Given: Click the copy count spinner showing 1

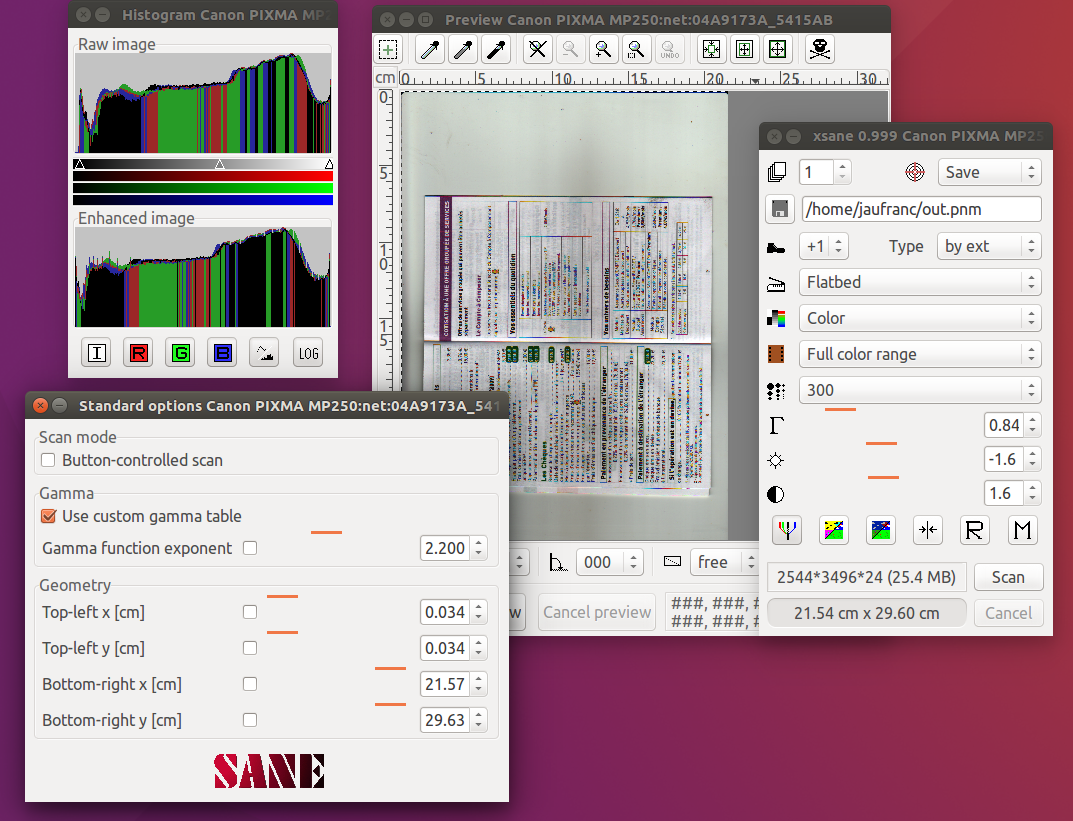Looking at the screenshot, I should click(x=825, y=172).
